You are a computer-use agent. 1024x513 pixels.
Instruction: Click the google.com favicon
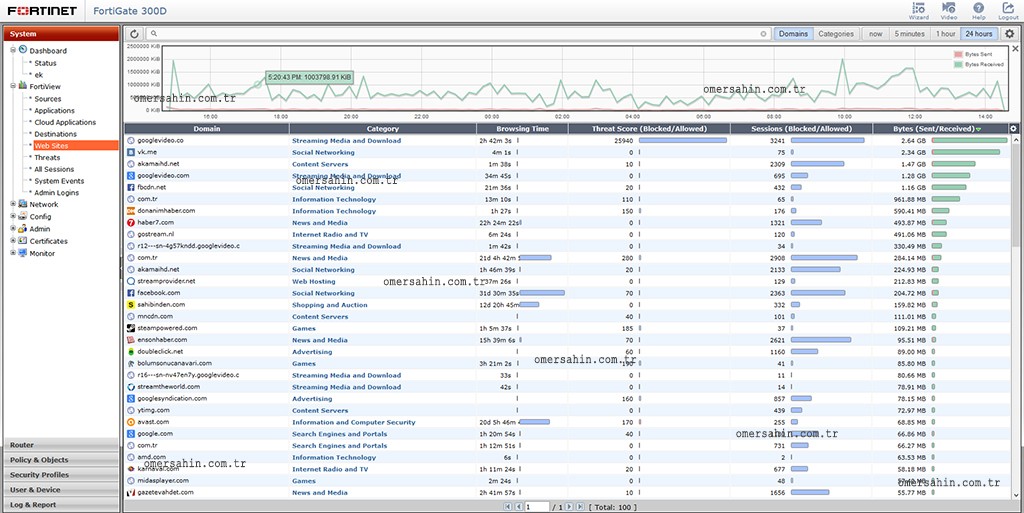[x=131, y=434]
